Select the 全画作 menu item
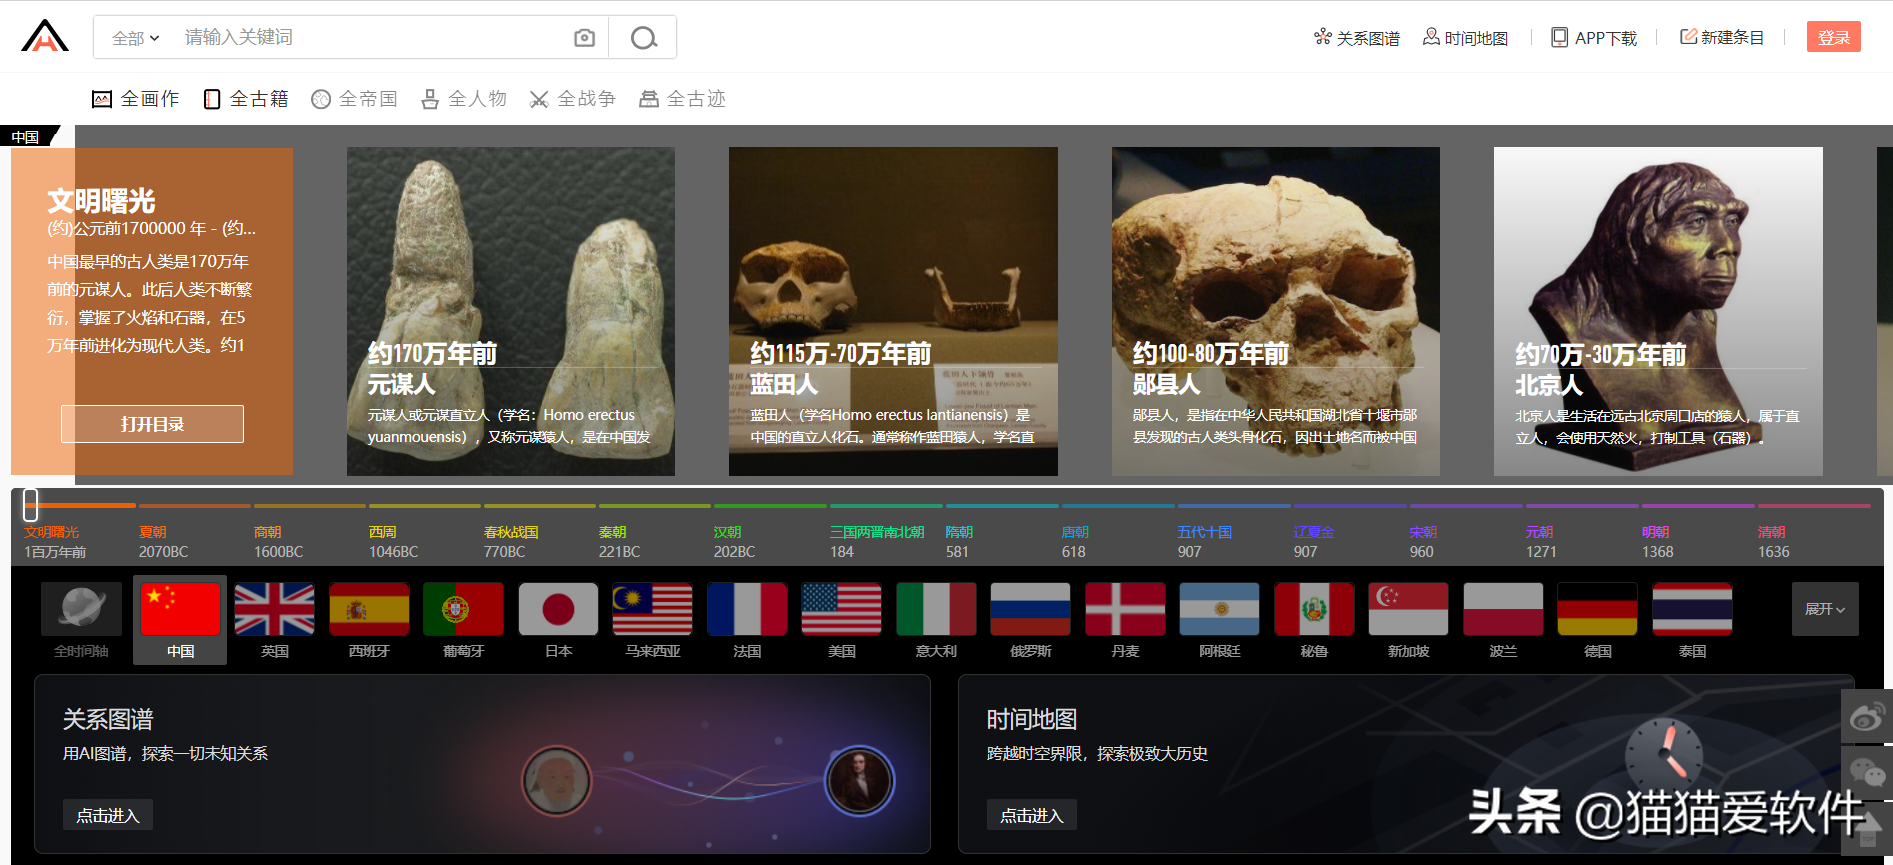The height and width of the screenshot is (865, 1893). [135, 99]
